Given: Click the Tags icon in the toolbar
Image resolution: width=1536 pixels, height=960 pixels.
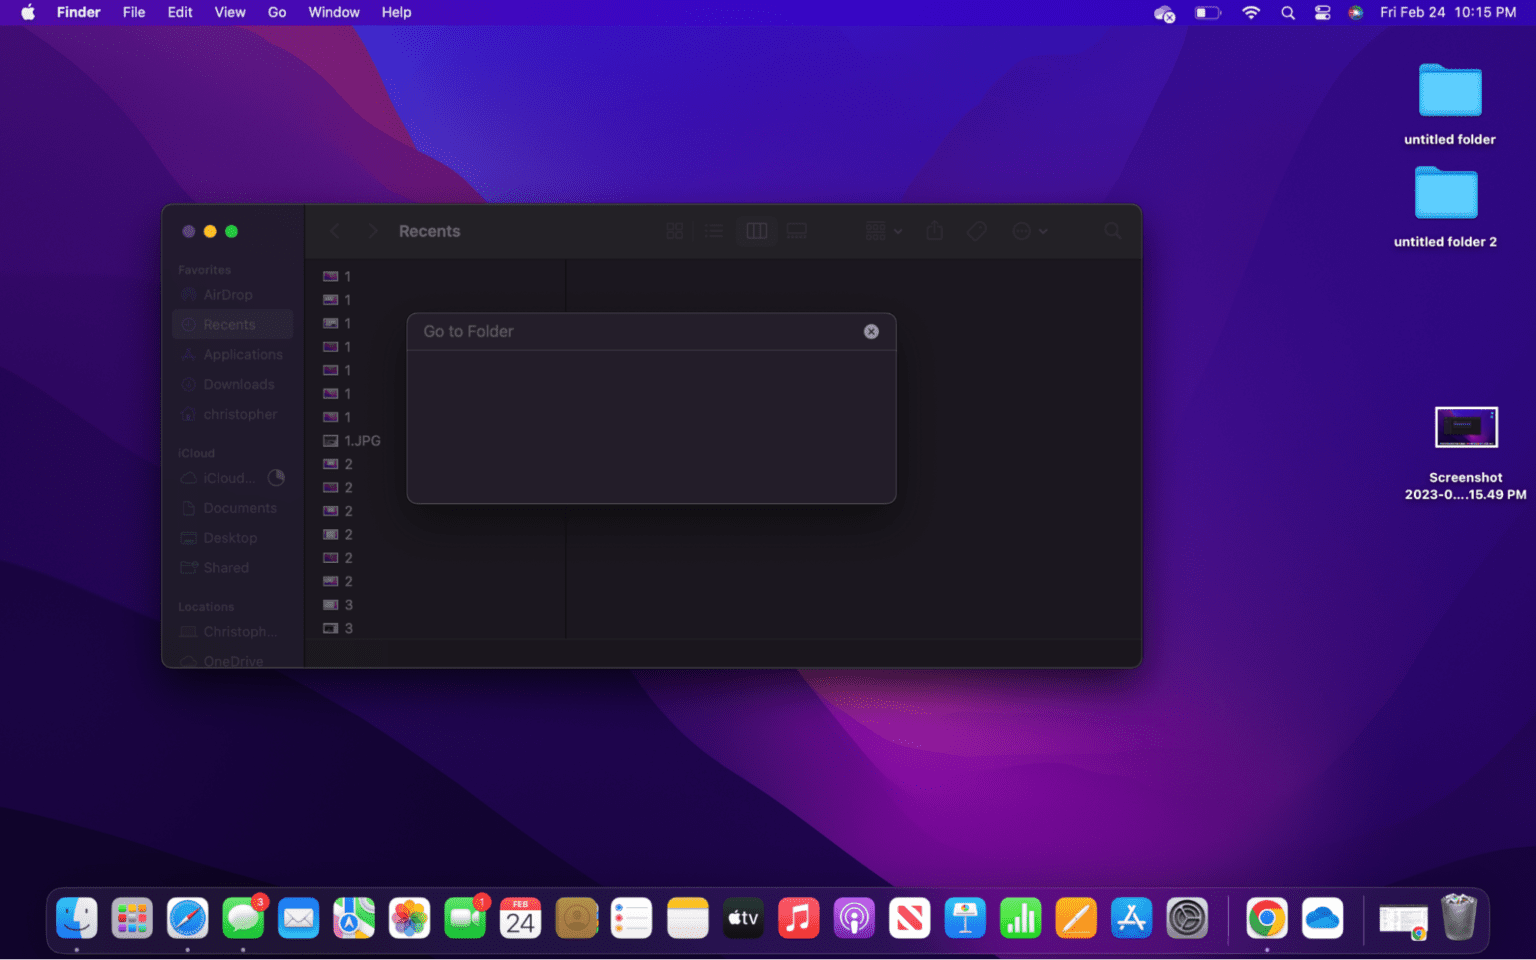Looking at the screenshot, I should [x=976, y=230].
